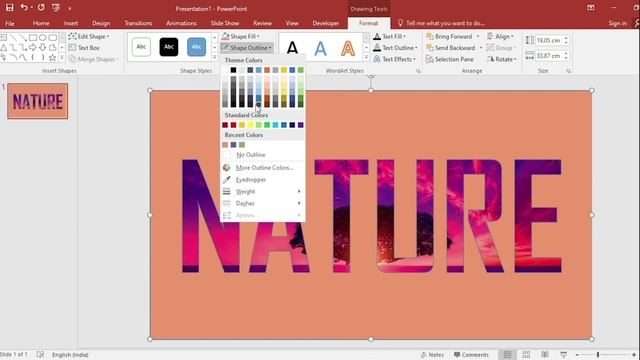Switch to Normal view in status bar
Image resolution: width=640 pixels, height=360 pixels.
(507, 355)
